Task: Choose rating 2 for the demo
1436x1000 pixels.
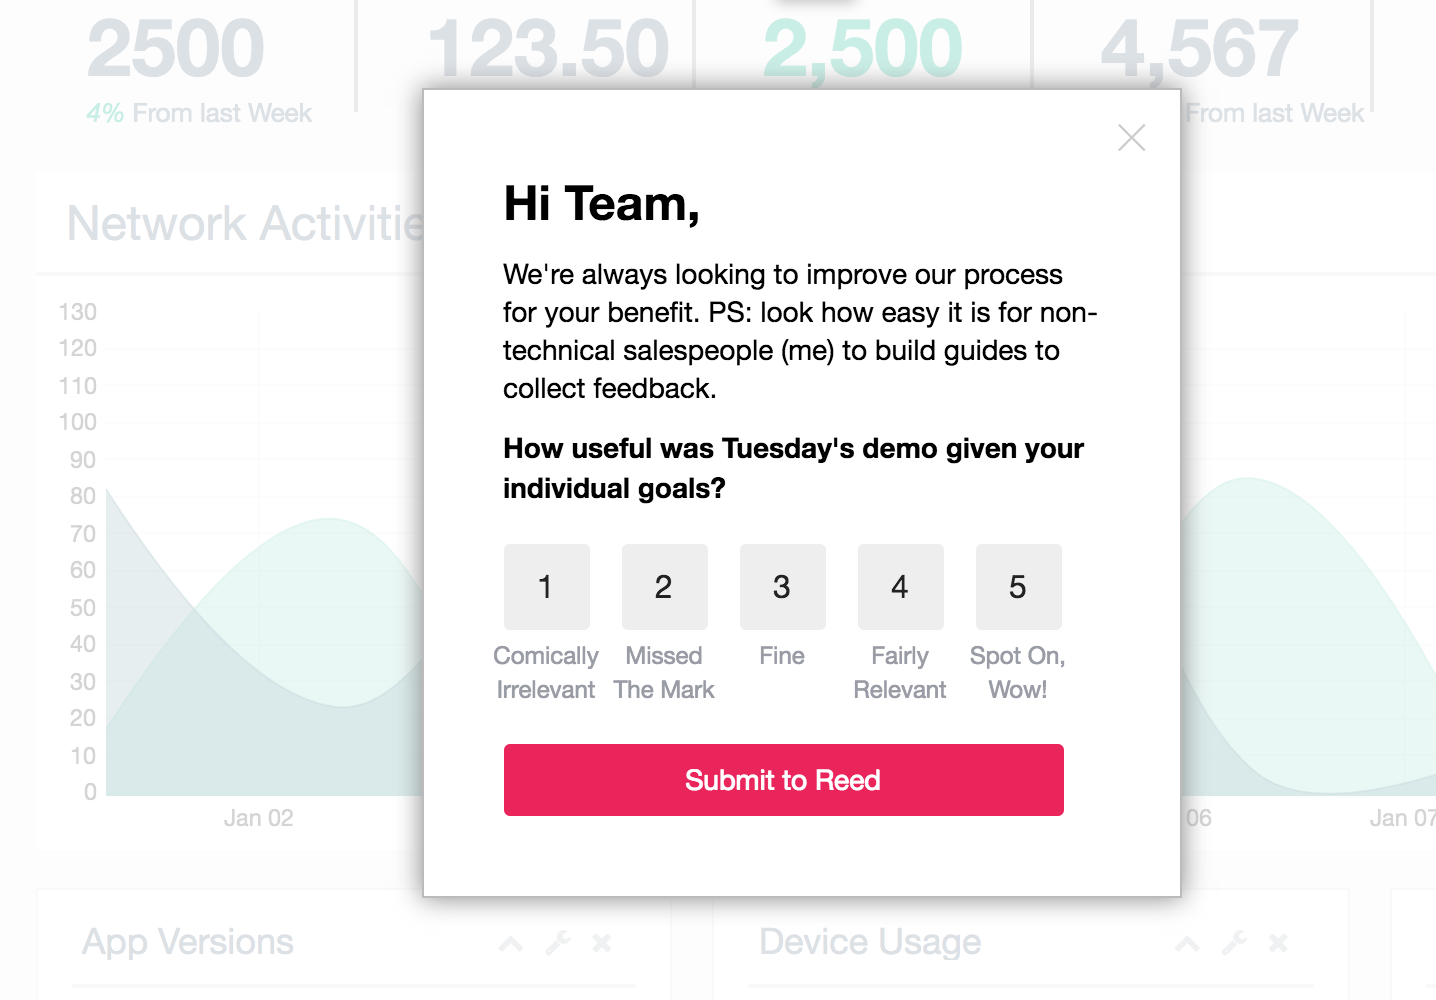Action: pos(664,587)
